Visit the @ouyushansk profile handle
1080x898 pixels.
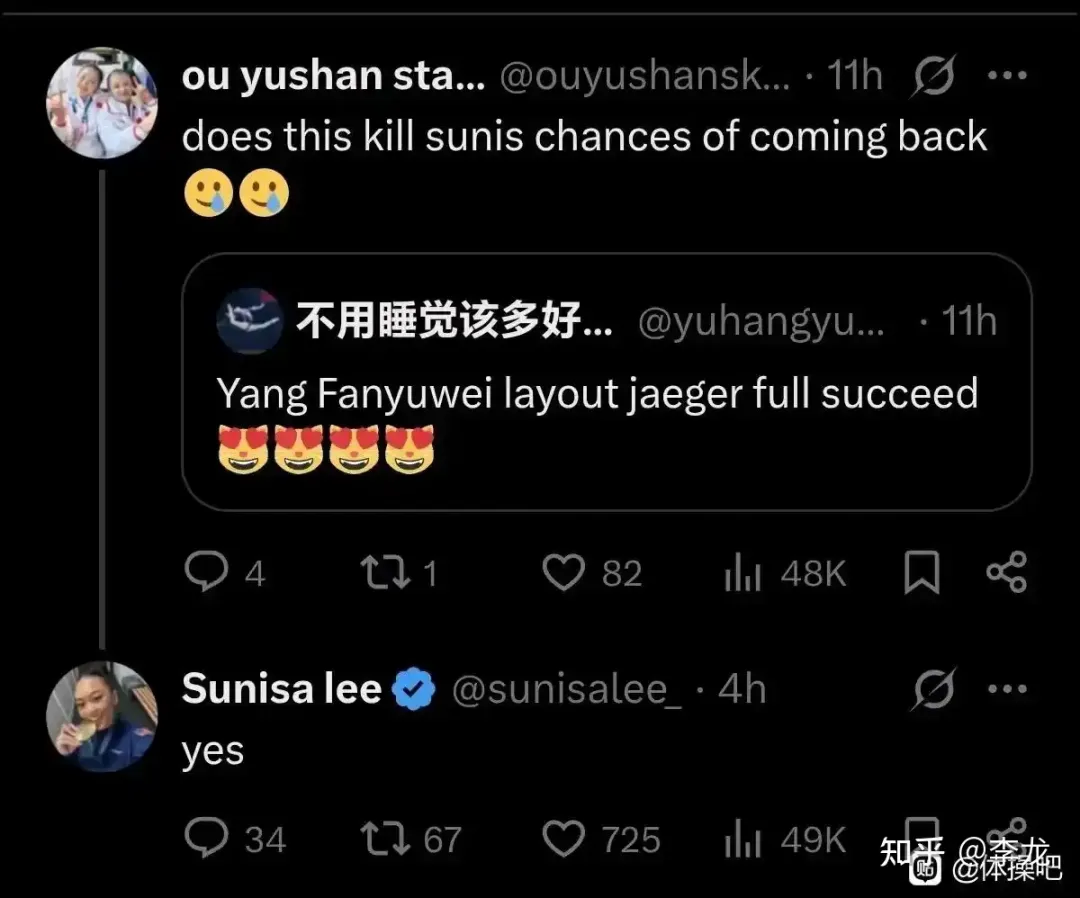[644, 77]
